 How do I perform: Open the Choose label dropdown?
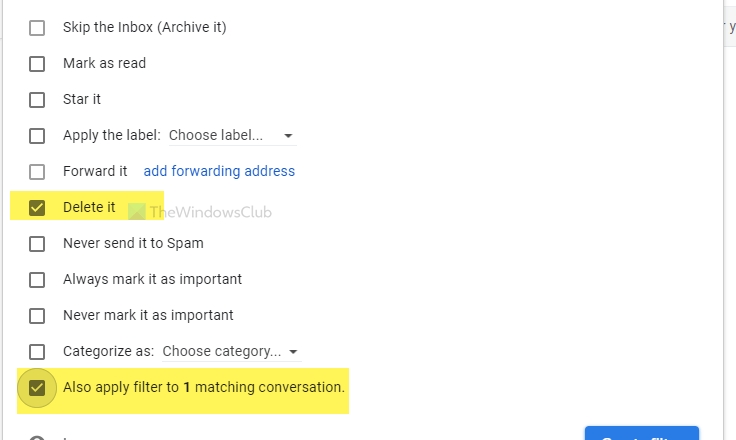[x=230, y=135]
